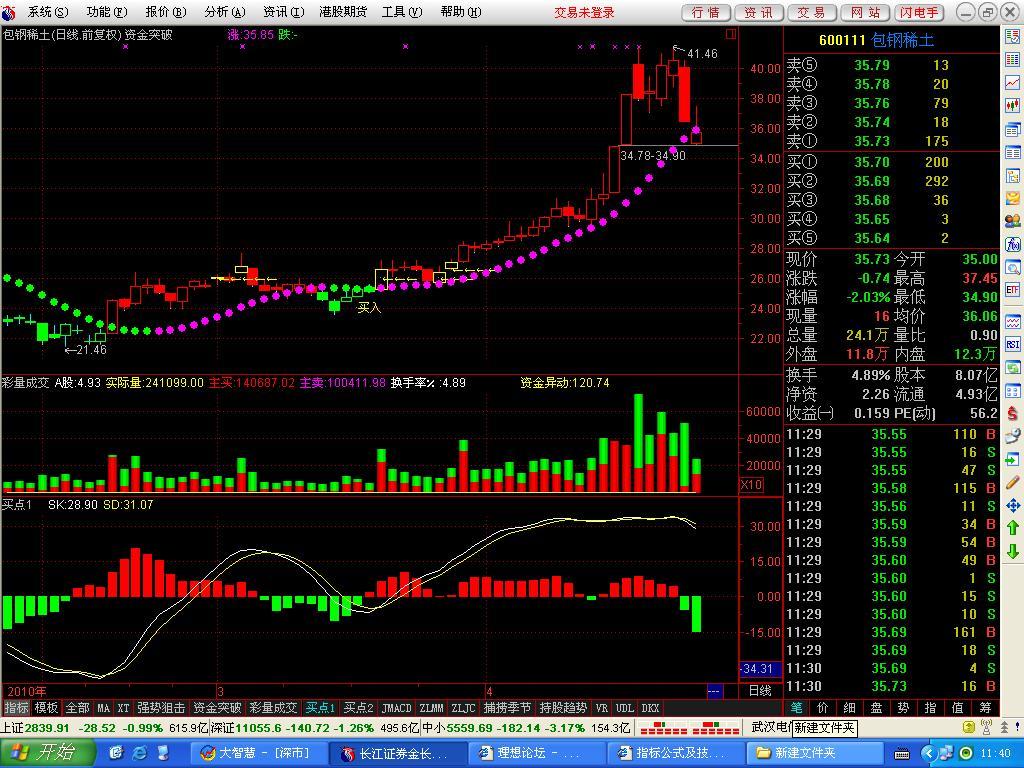Open the 日线 period selector
This screenshot has height=768, width=1024.
click(x=760, y=691)
